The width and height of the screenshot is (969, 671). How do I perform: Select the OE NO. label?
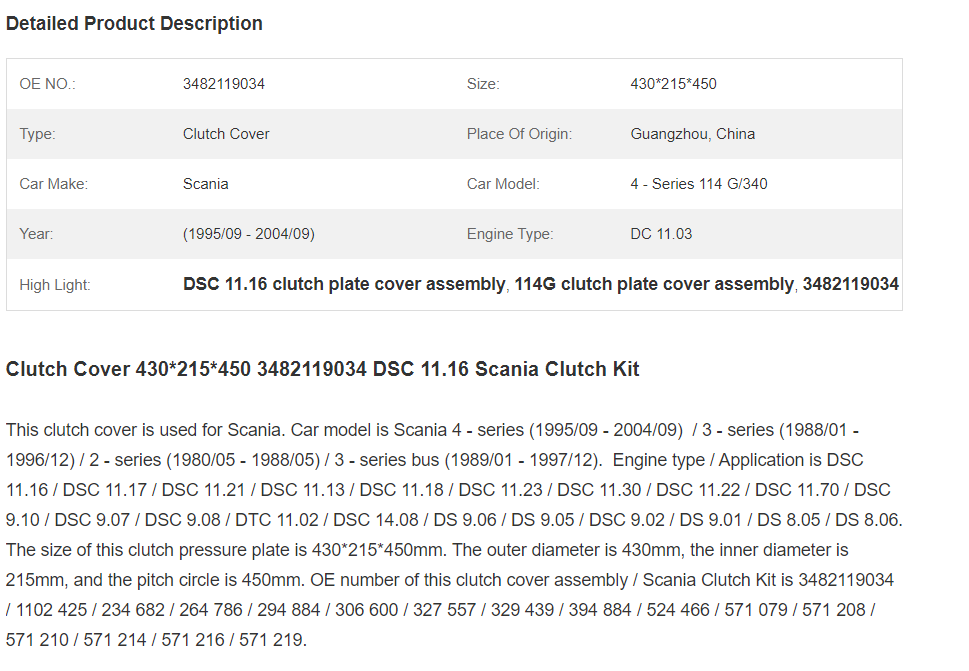tap(48, 84)
